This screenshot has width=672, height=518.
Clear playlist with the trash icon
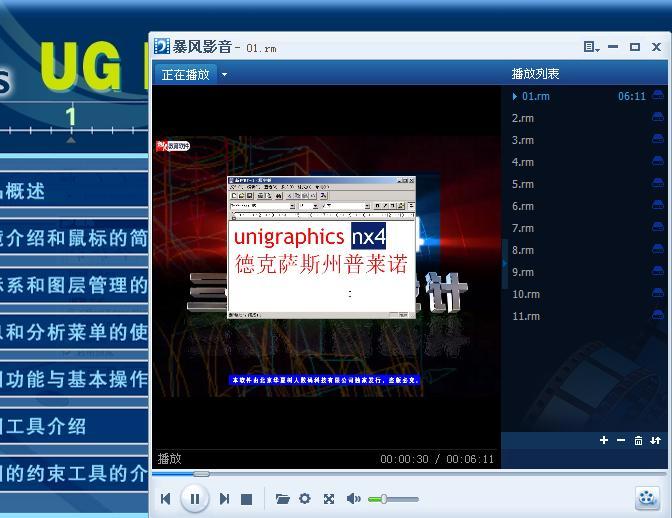click(638, 440)
